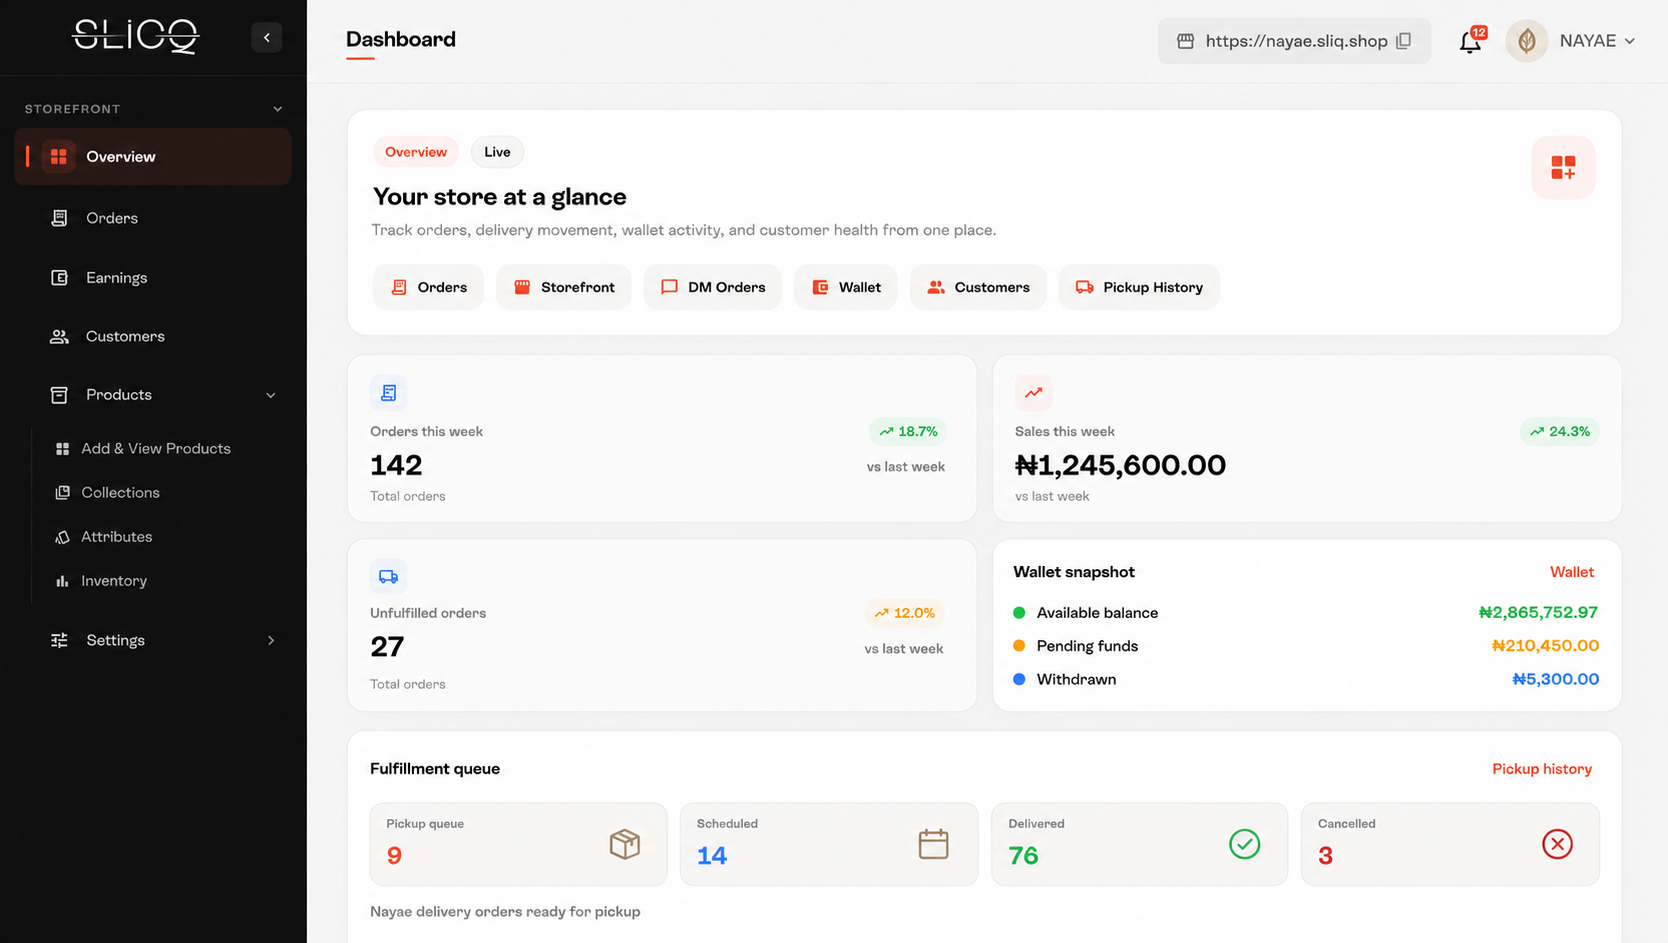Open Attributes under Products
The width and height of the screenshot is (1668, 943).
[x=117, y=536]
